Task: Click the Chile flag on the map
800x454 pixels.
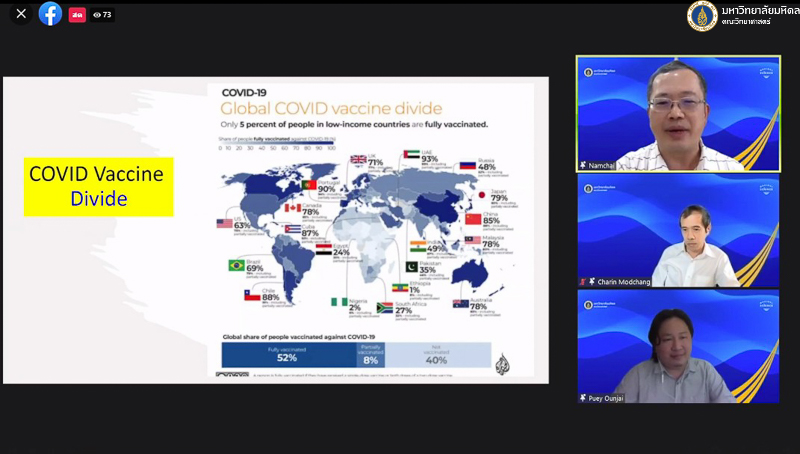Action: 253,296
